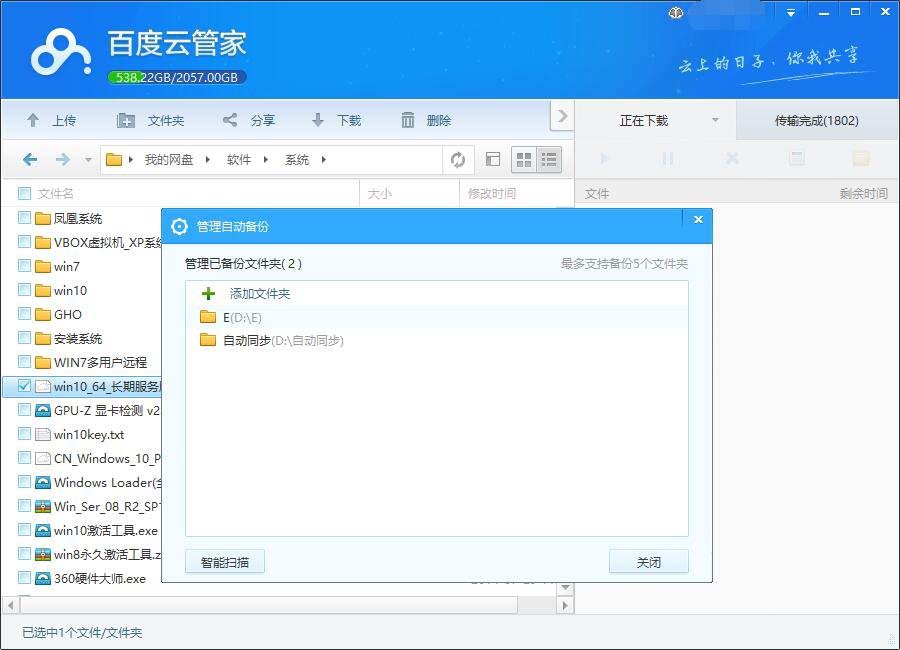
Task: Click horizontal scrollbar right arrow
Action: pos(565,605)
